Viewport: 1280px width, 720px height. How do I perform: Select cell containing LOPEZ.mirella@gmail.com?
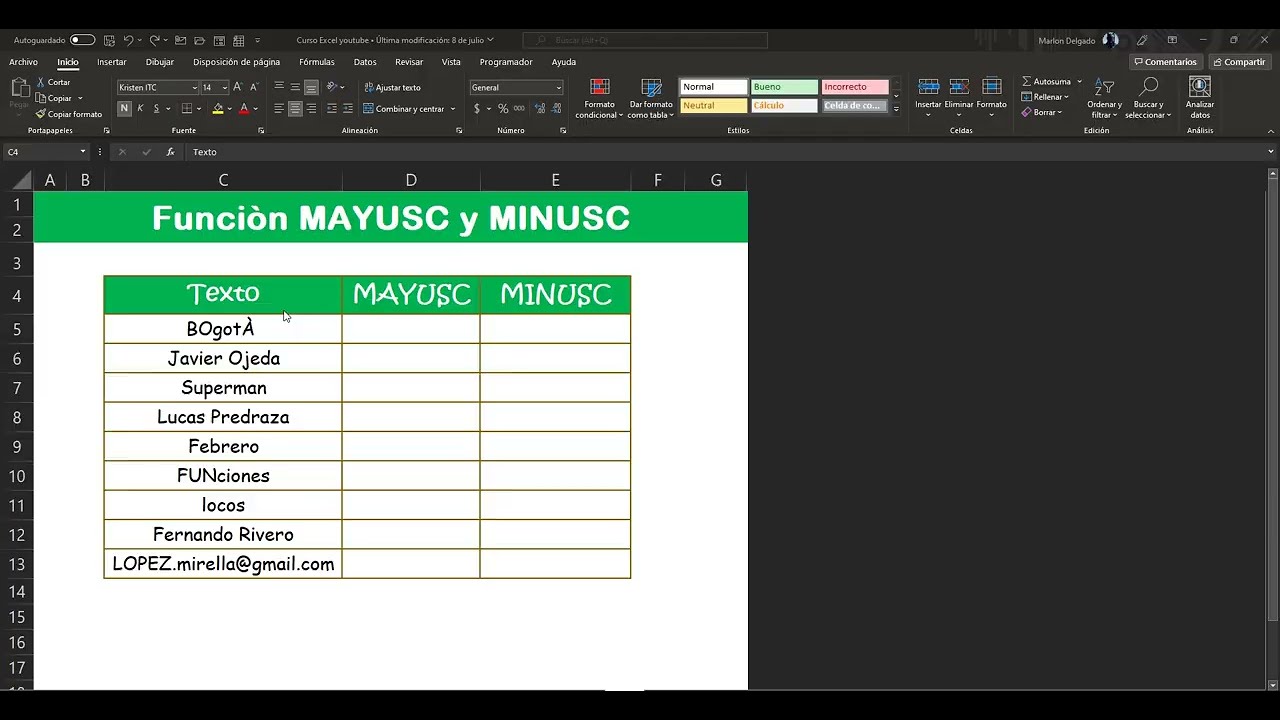[223, 564]
